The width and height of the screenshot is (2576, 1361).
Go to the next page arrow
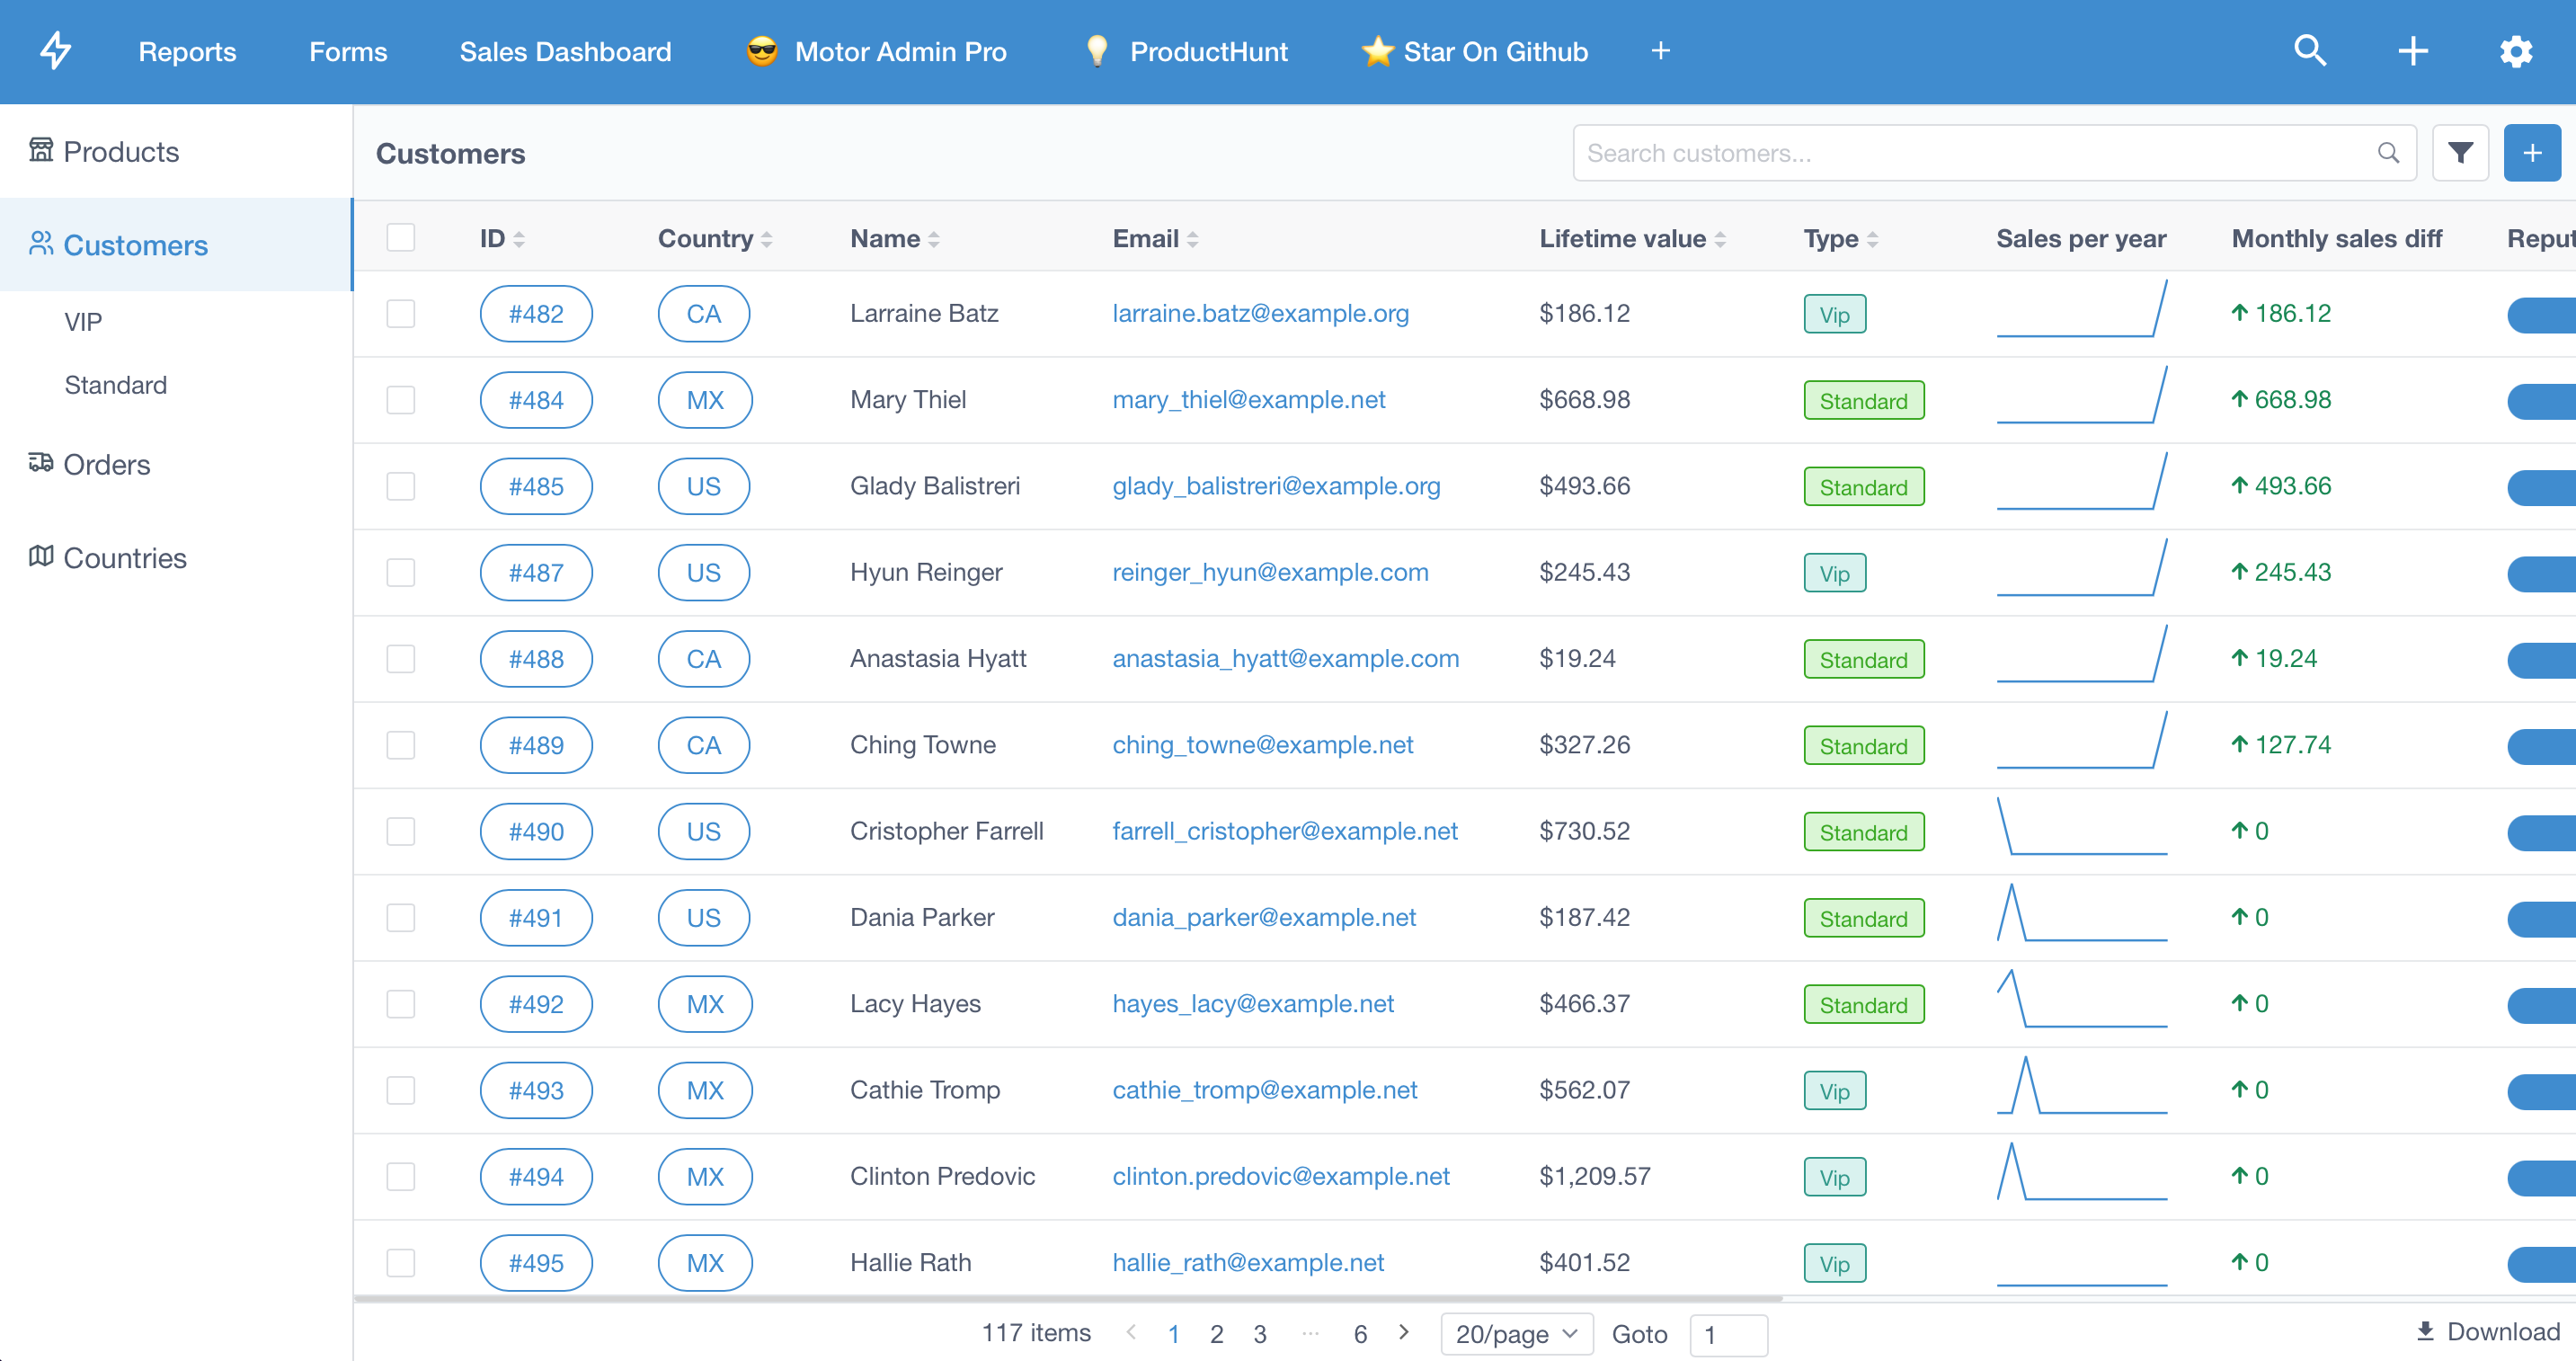(1404, 1332)
